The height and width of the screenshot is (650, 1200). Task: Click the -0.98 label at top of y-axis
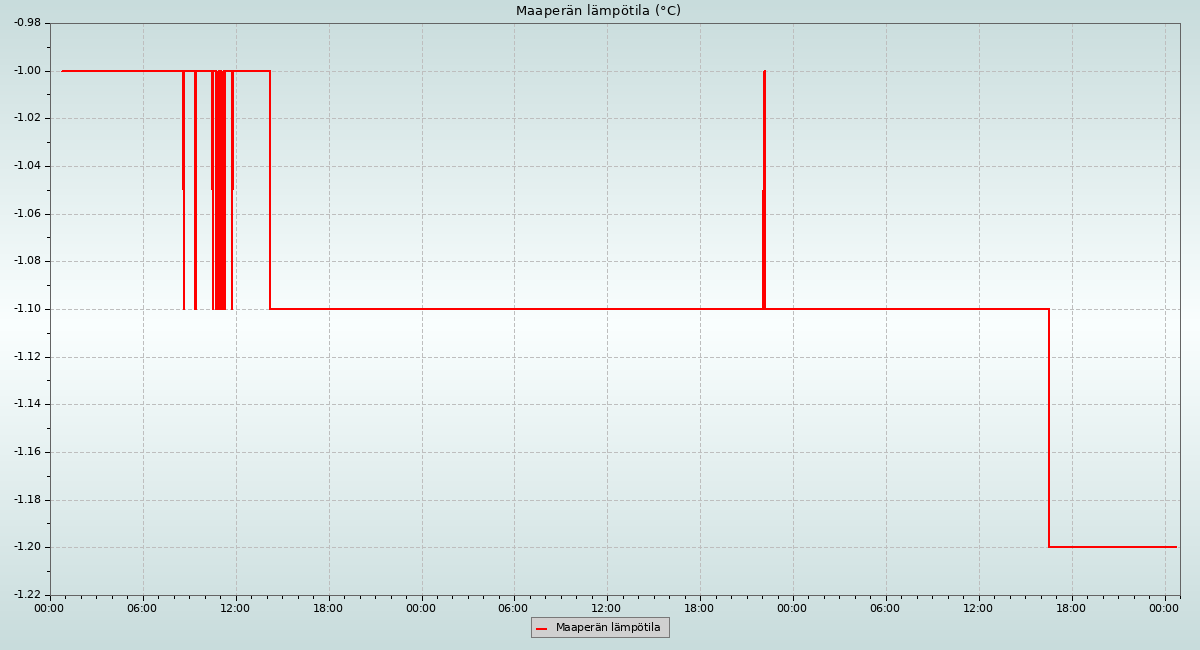(x=27, y=23)
